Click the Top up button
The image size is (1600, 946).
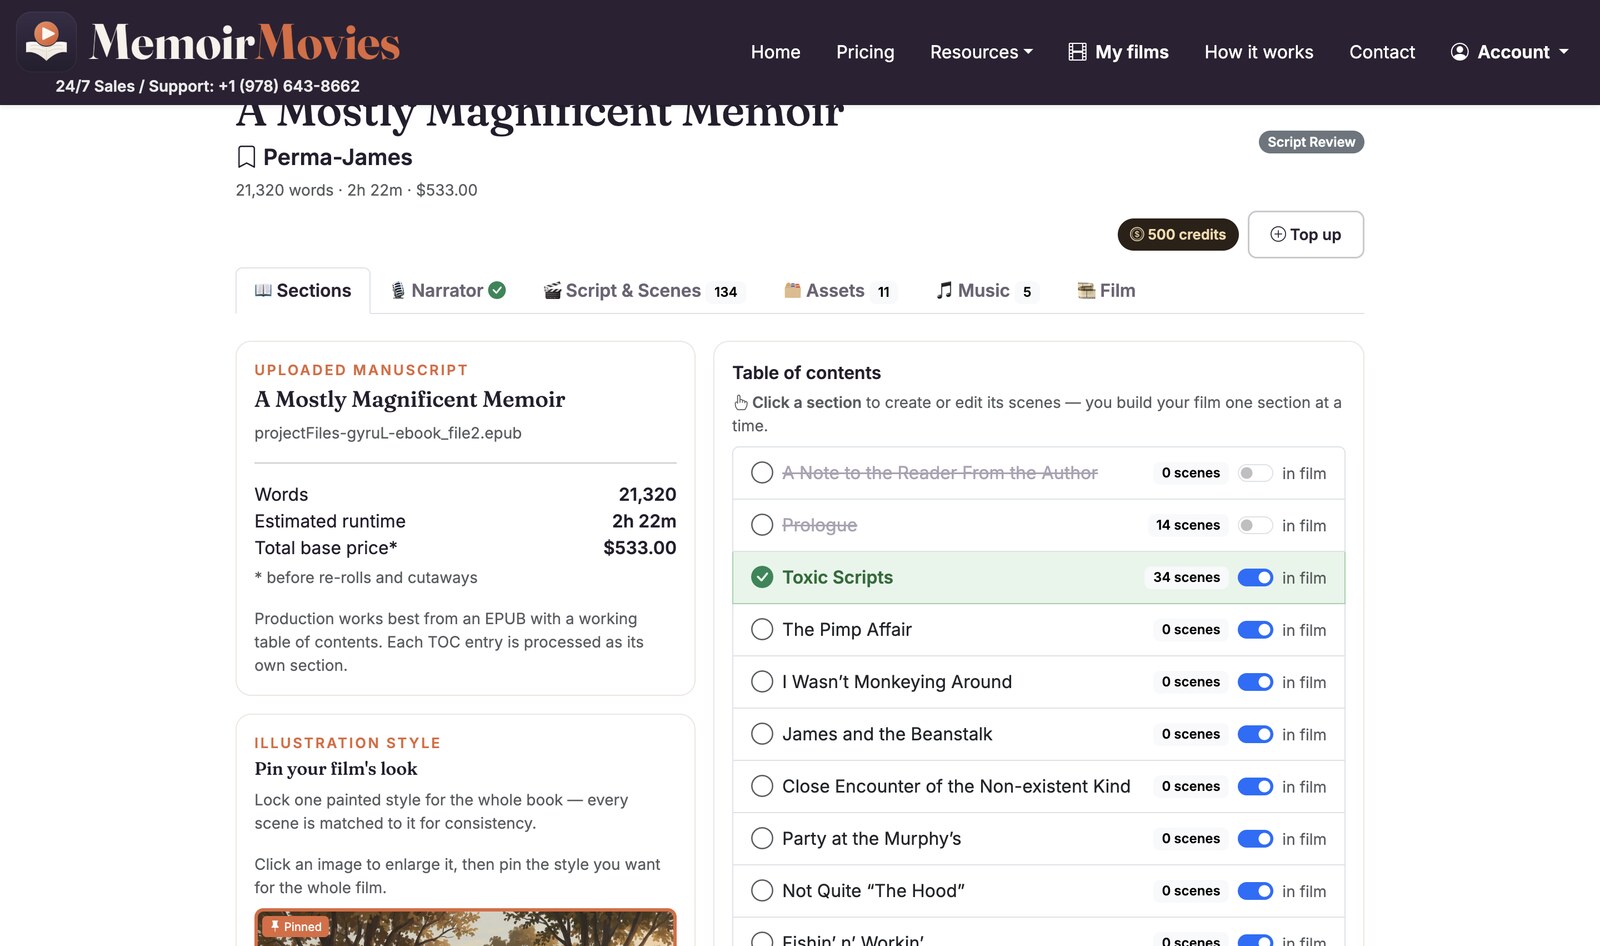[1306, 234]
